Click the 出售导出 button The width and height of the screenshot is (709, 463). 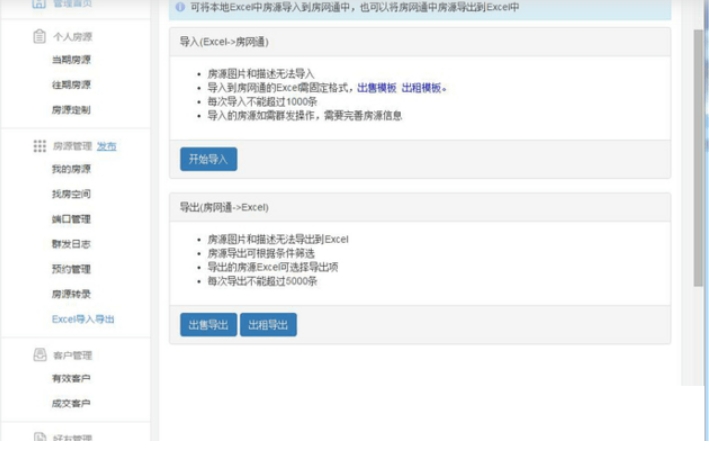208,325
